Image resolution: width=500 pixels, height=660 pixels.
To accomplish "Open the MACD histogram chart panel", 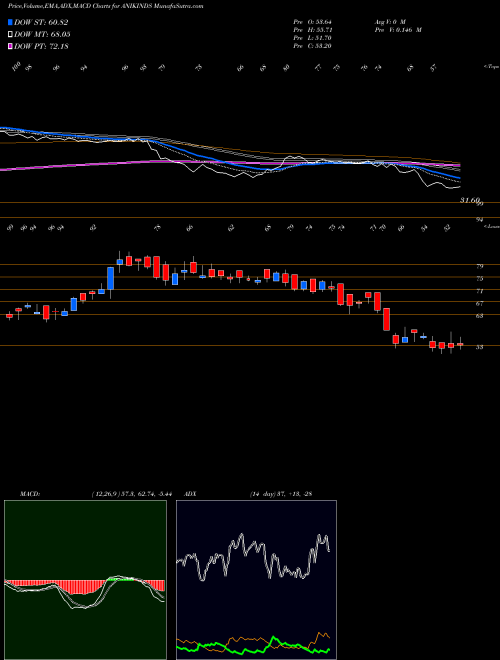I will (85, 580).
